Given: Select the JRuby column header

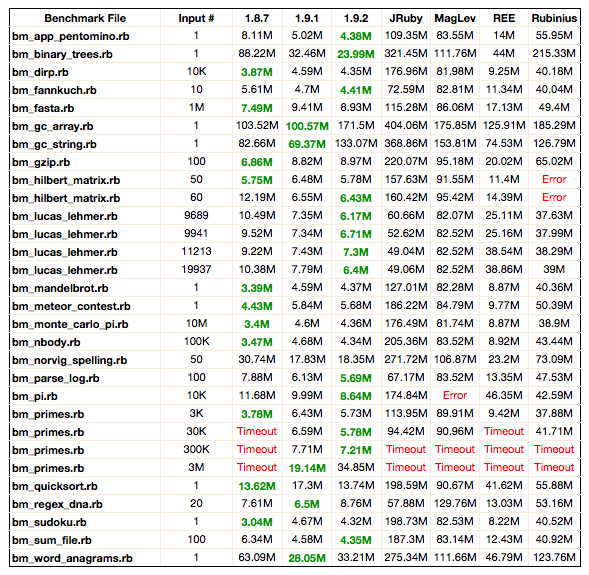Looking at the screenshot, I should [406, 18].
